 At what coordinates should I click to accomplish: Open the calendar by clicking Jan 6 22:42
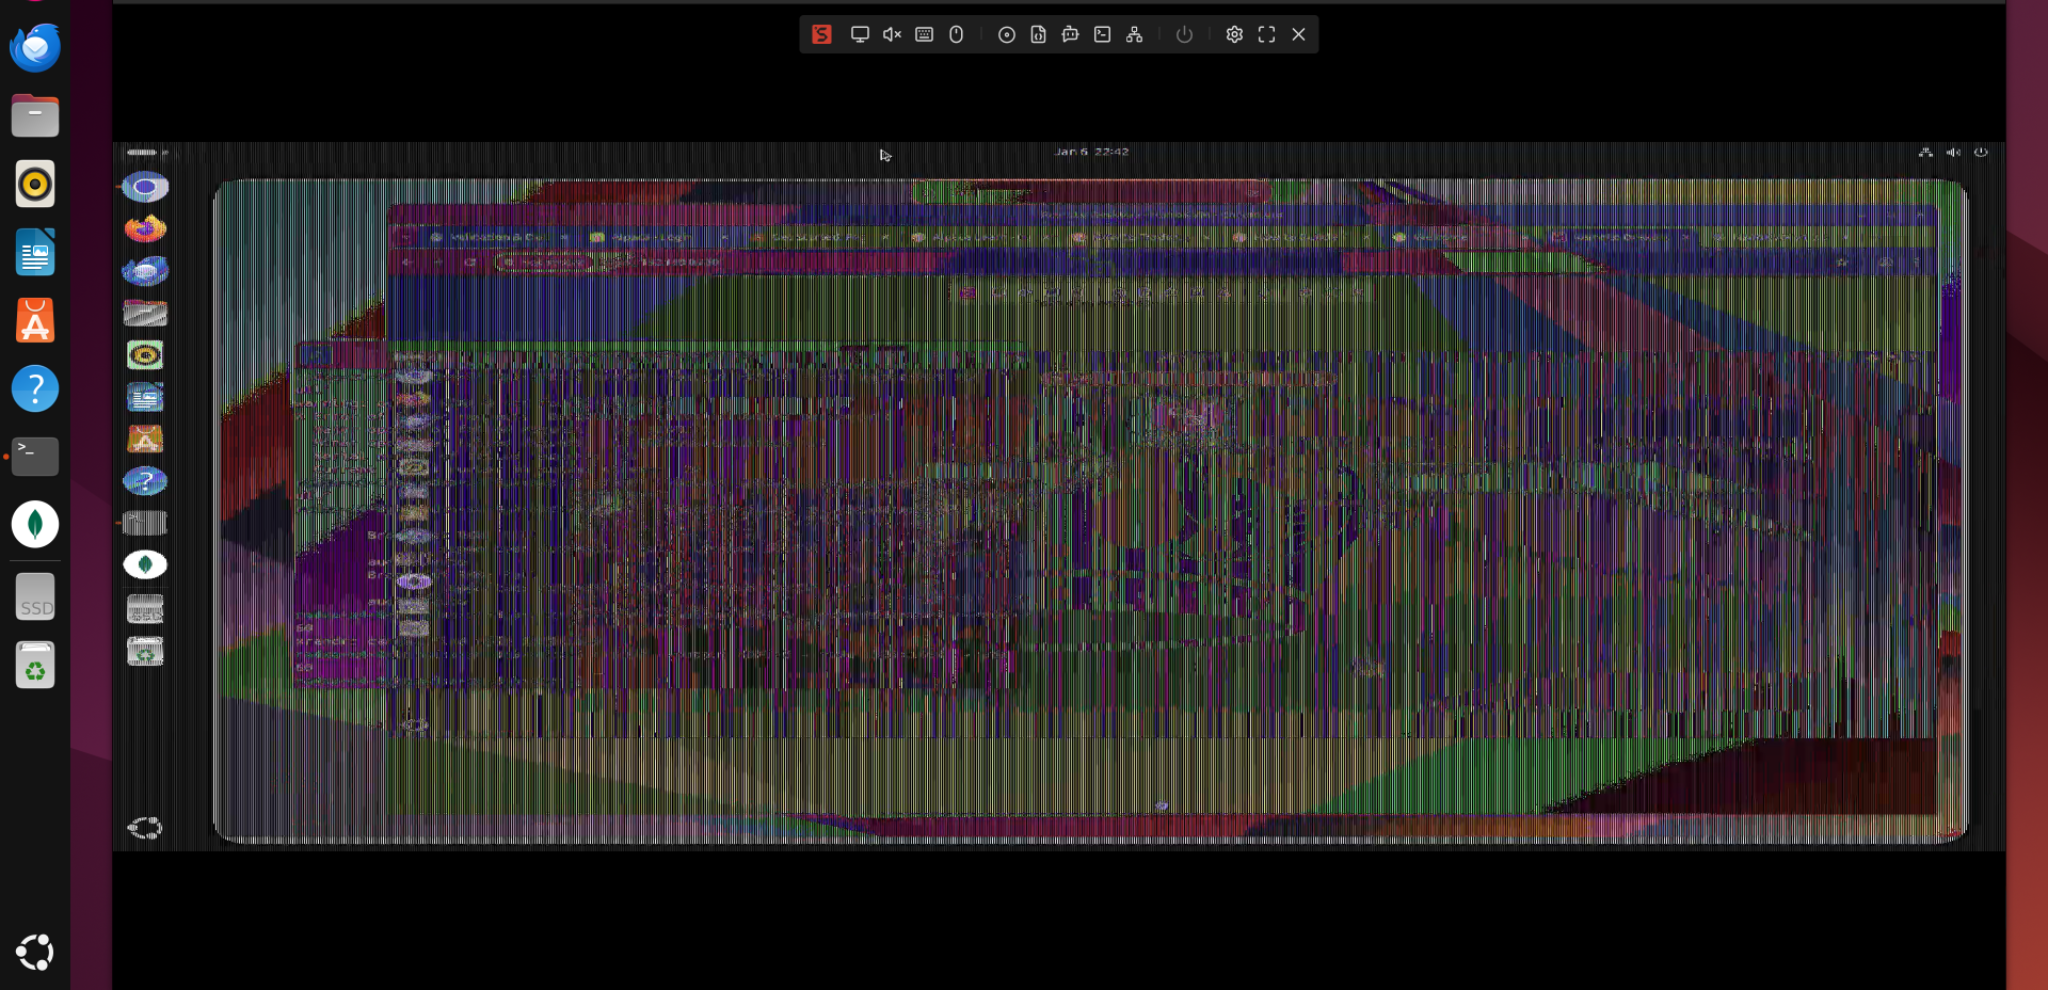click(1092, 151)
